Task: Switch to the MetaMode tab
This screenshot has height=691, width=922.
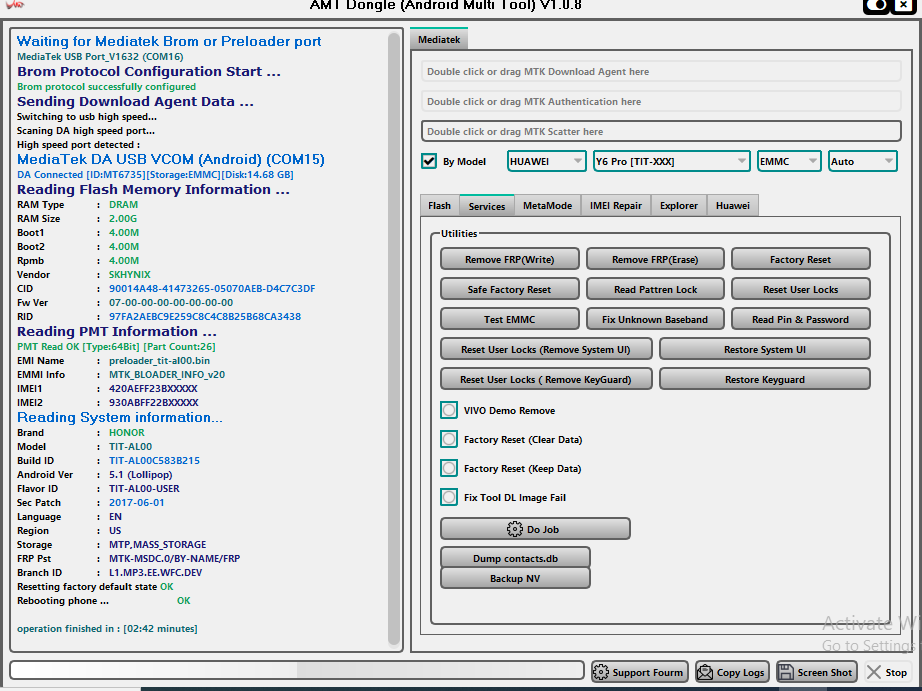Action: point(547,206)
